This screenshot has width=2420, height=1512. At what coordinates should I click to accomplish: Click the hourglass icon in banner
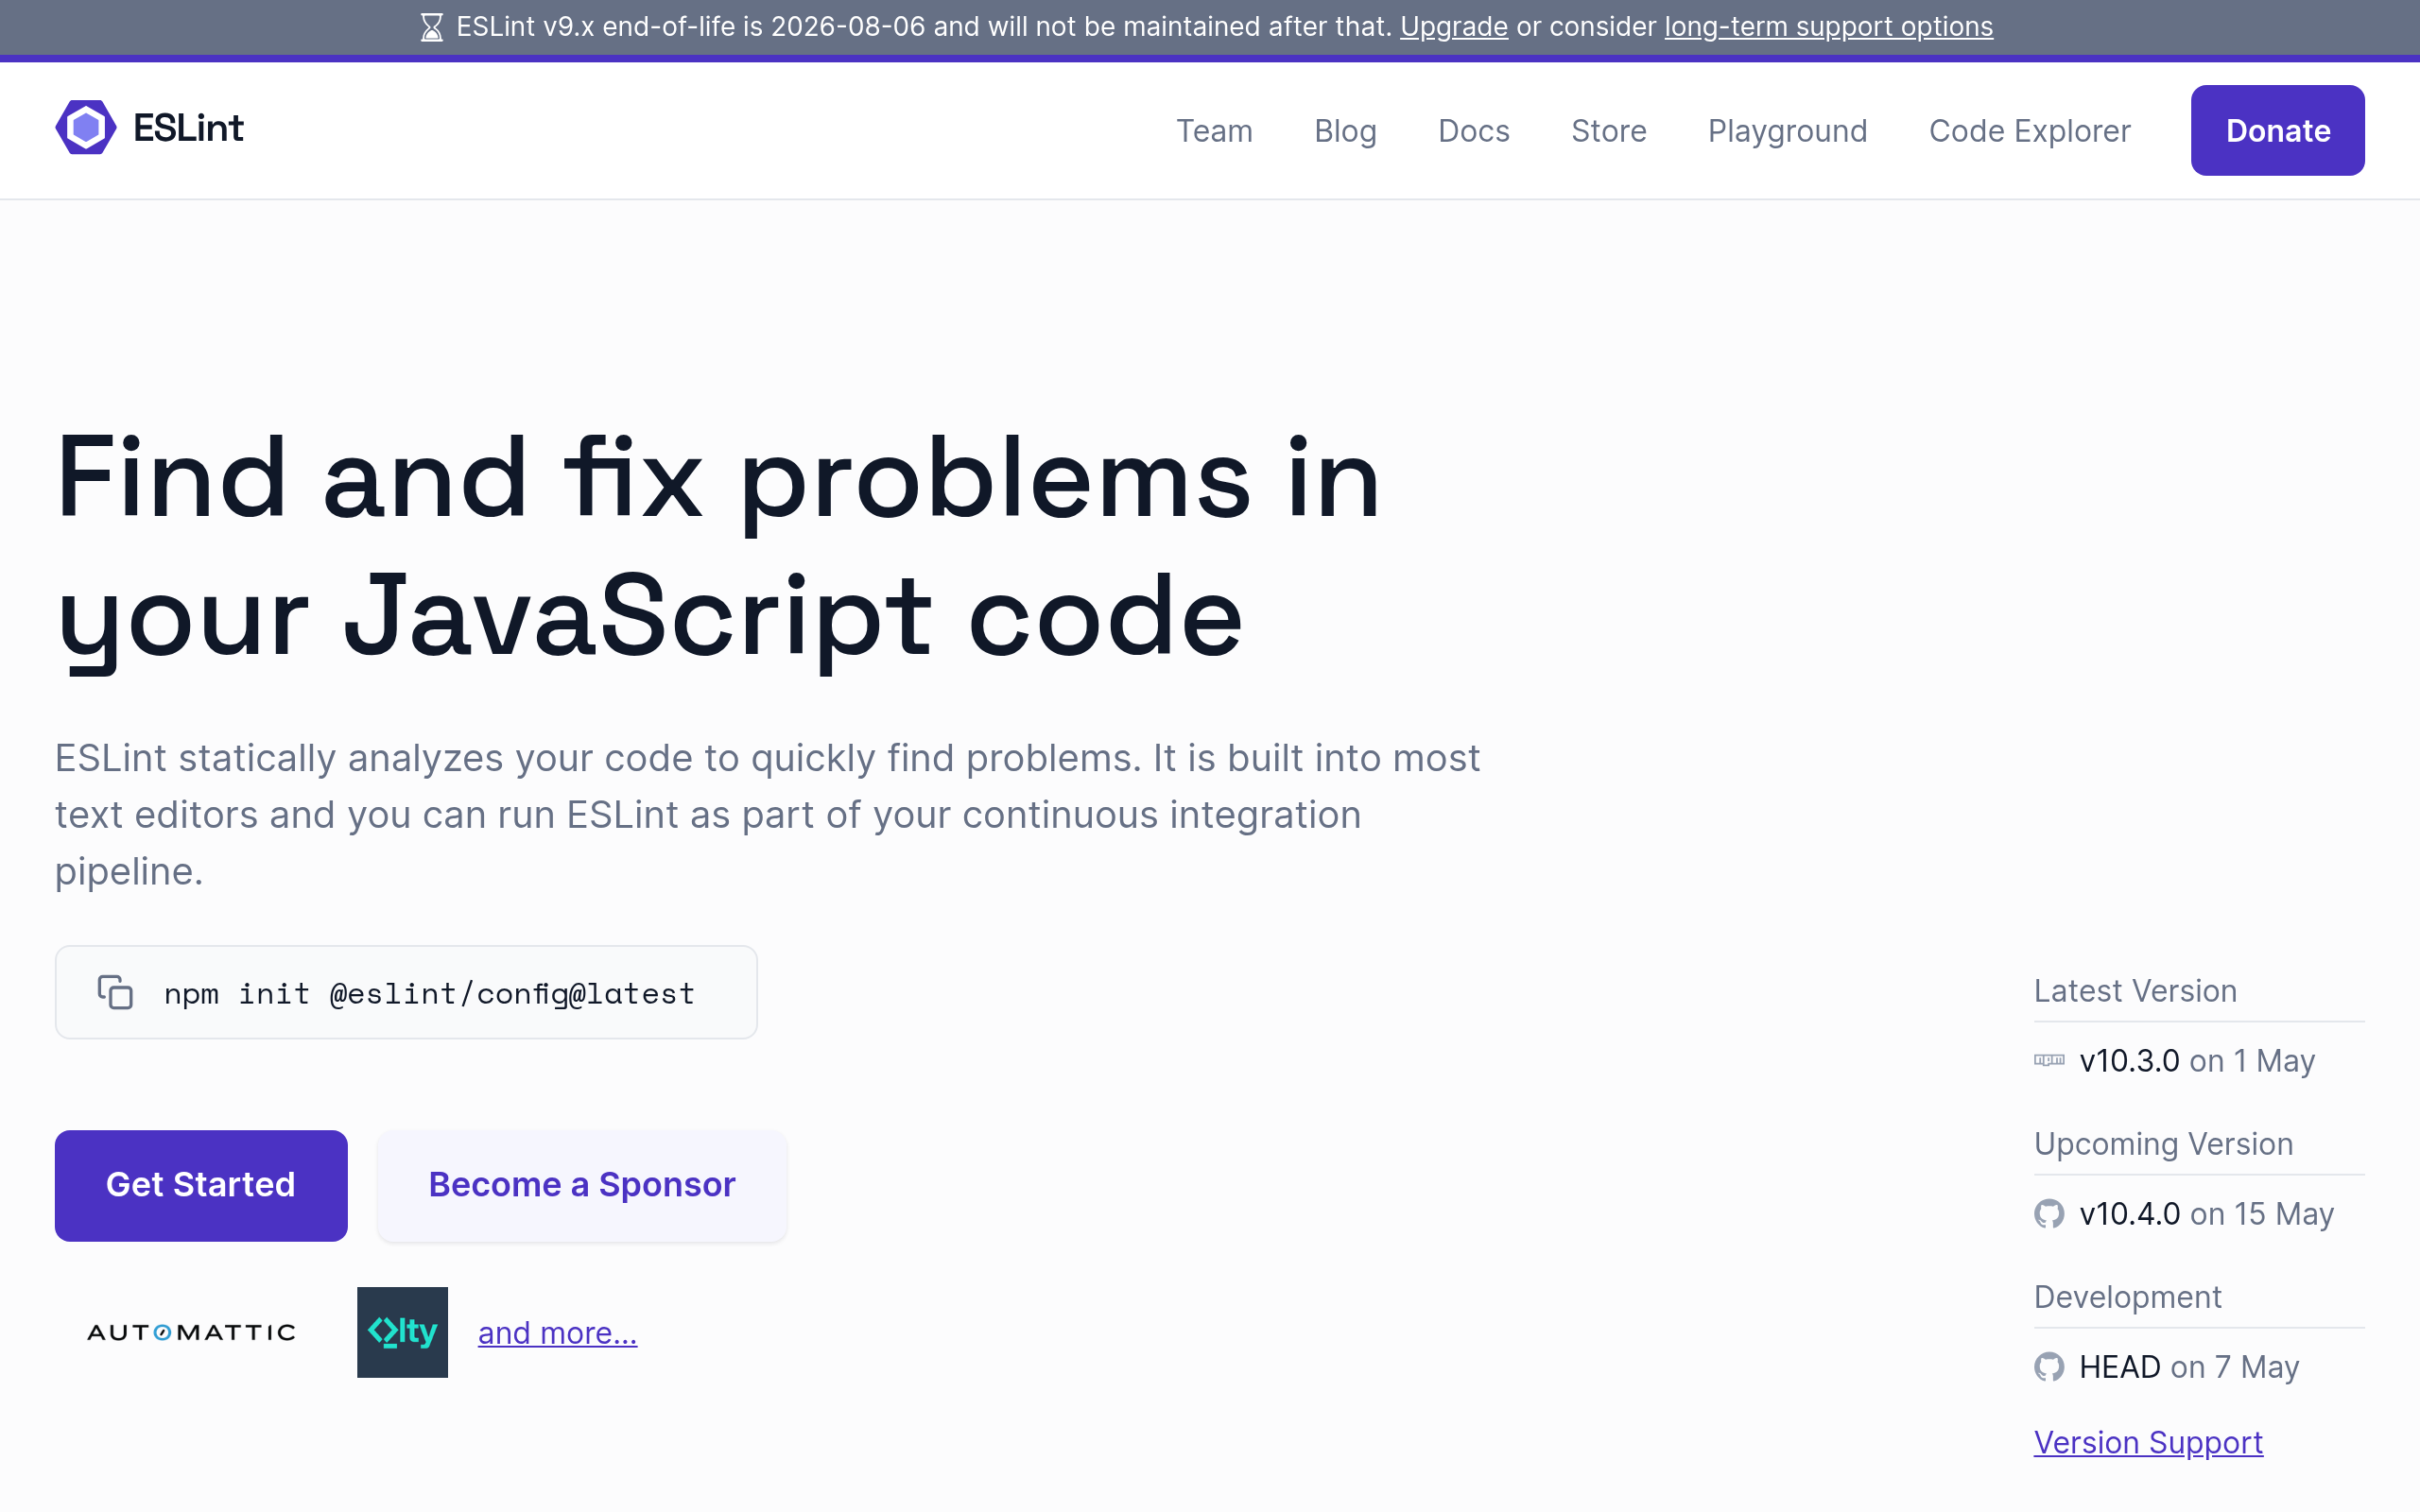coord(432,27)
